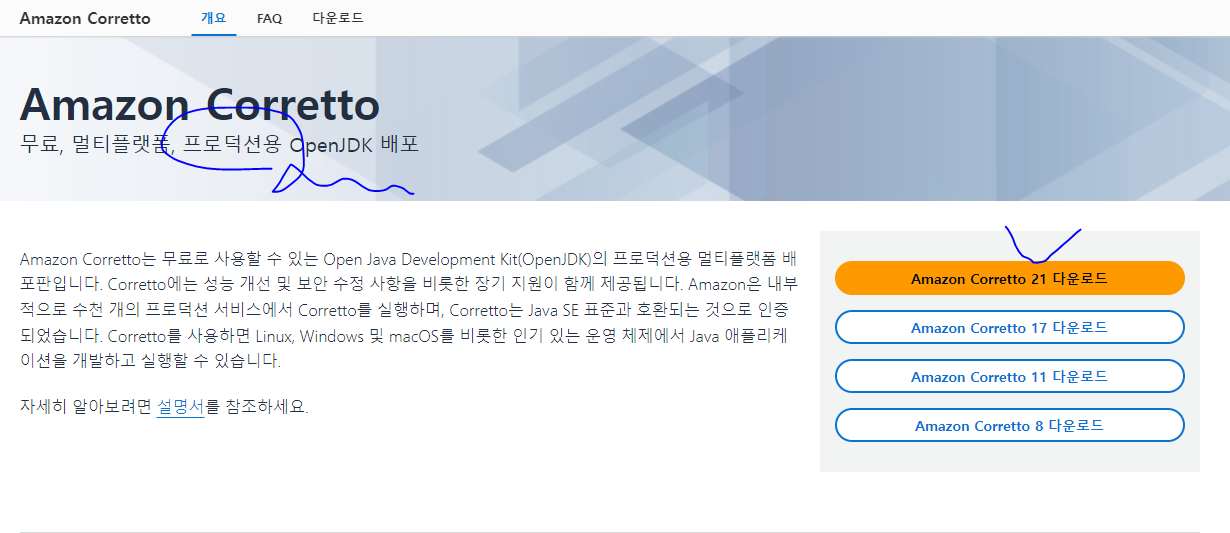Viewport: 1230px width, 533px height.
Task: Download Amazon Corretto 21
Action: (1009, 278)
